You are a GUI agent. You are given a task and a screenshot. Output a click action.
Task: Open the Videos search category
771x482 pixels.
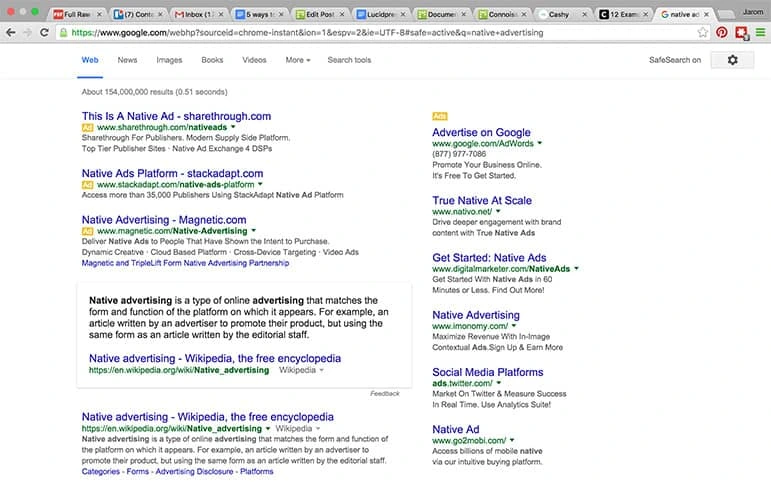tap(254, 60)
